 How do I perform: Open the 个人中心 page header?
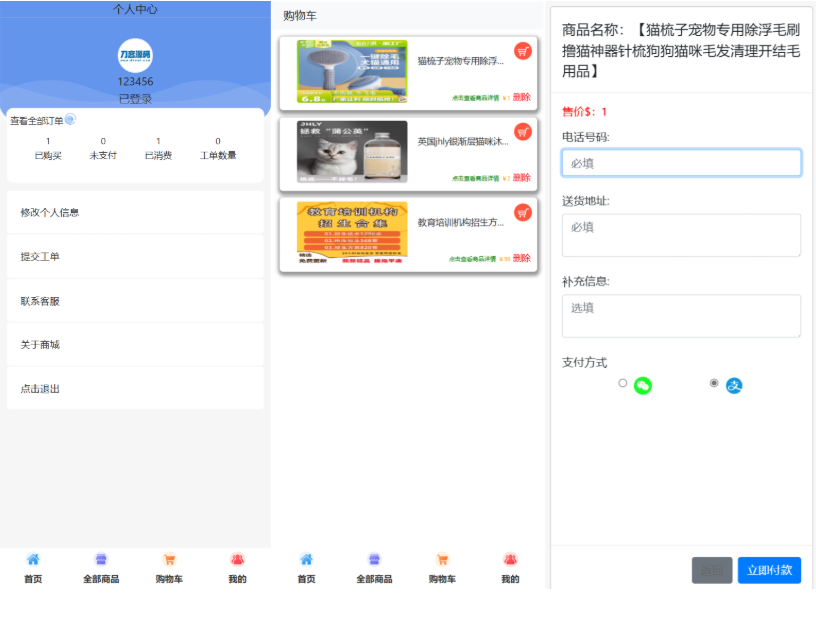click(x=135, y=9)
